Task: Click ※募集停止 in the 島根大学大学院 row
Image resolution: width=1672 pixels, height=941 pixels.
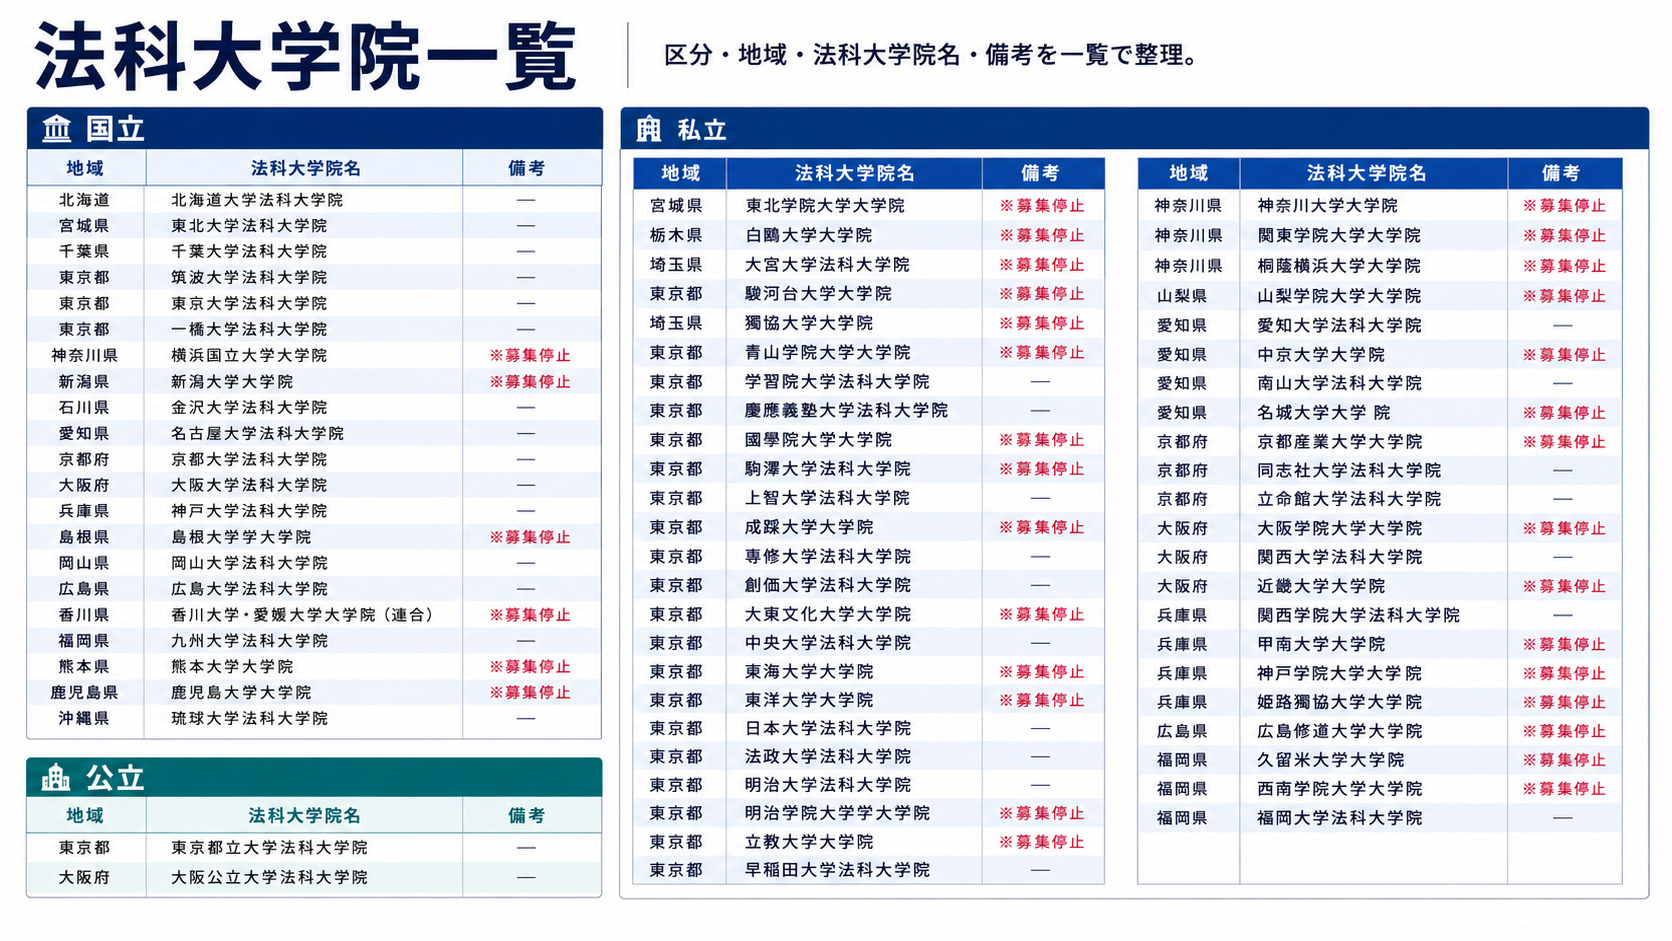Action: pos(530,537)
